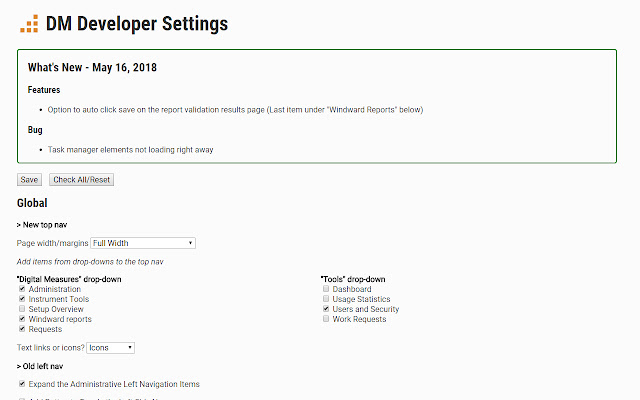Uncheck the Administration checkbox
Viewport: 640px width, 400px height.
pos(22,289)
